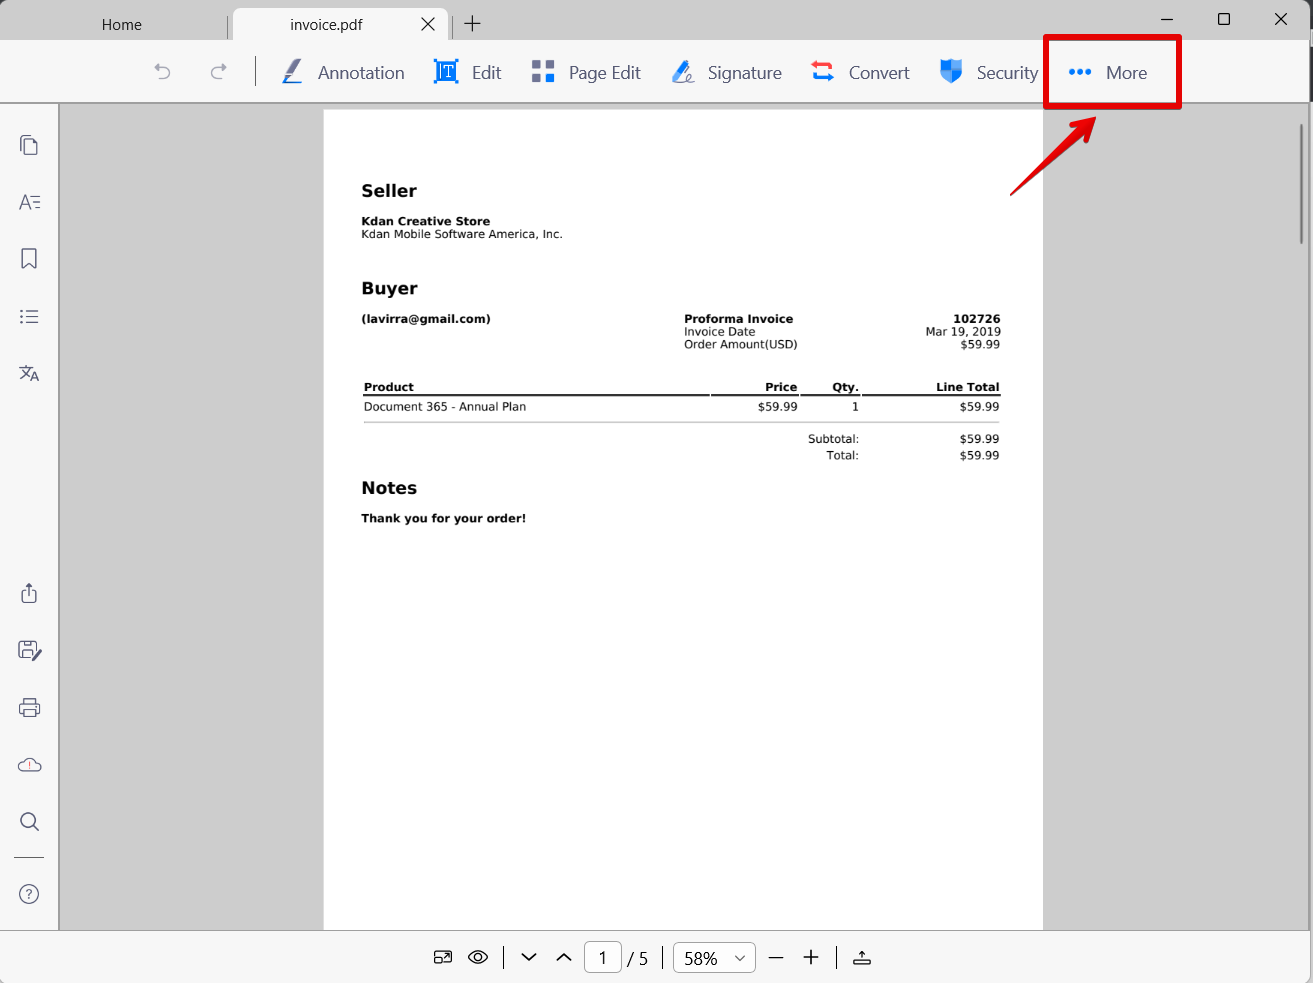Click the cloud upload icon
Image resolution: width=1313 pixels, height=983 pixels.
click(29, 765)
